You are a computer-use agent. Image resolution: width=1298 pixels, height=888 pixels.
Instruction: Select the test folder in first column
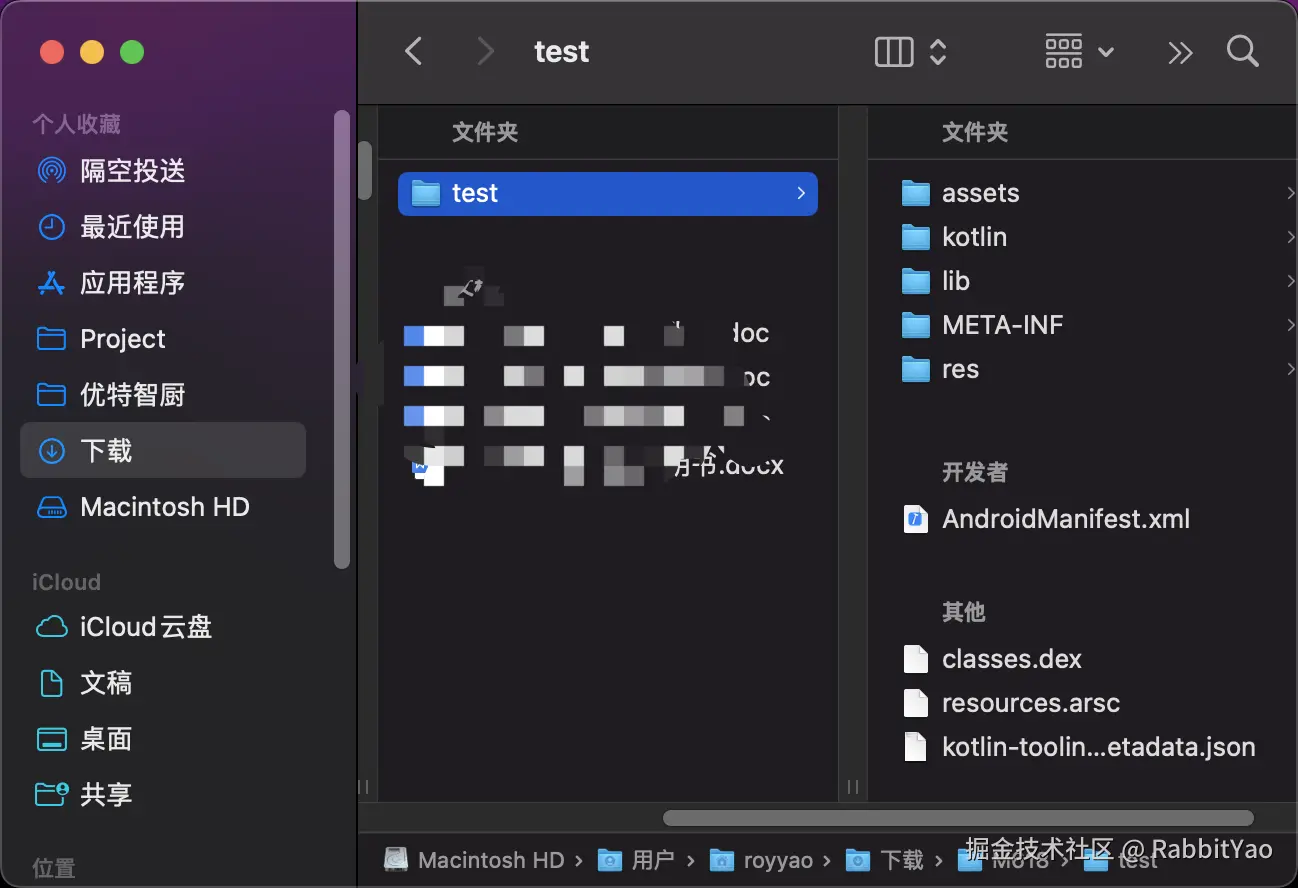point(608,193)
